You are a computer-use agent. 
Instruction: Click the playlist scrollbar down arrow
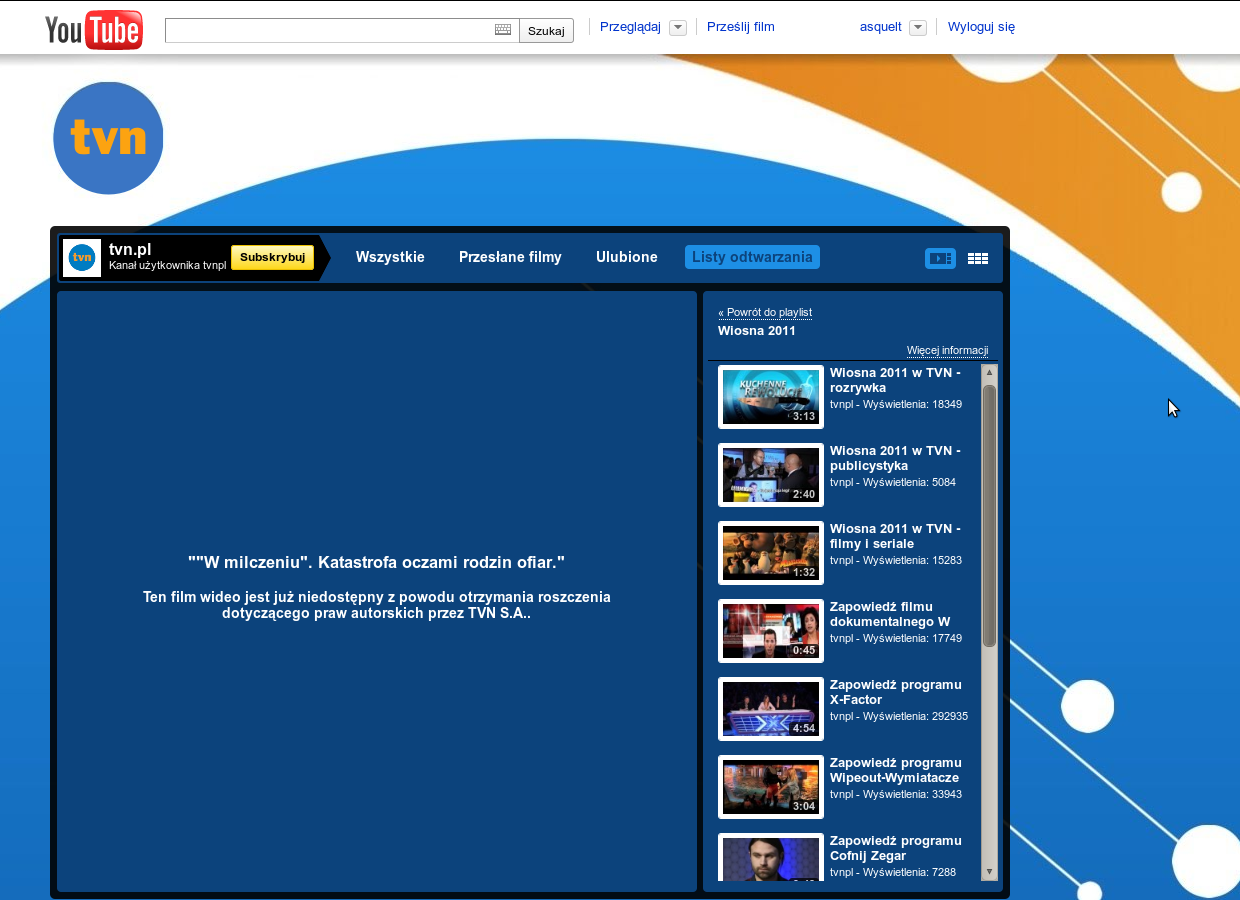point(989,872)
